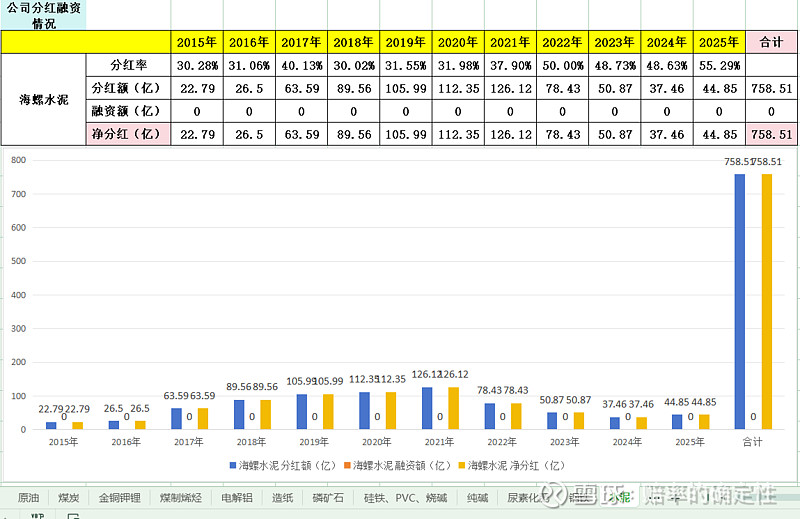Click the yellow 2022年 bar in chart
This screenshot has height=519, width=800.
(516, 416)
